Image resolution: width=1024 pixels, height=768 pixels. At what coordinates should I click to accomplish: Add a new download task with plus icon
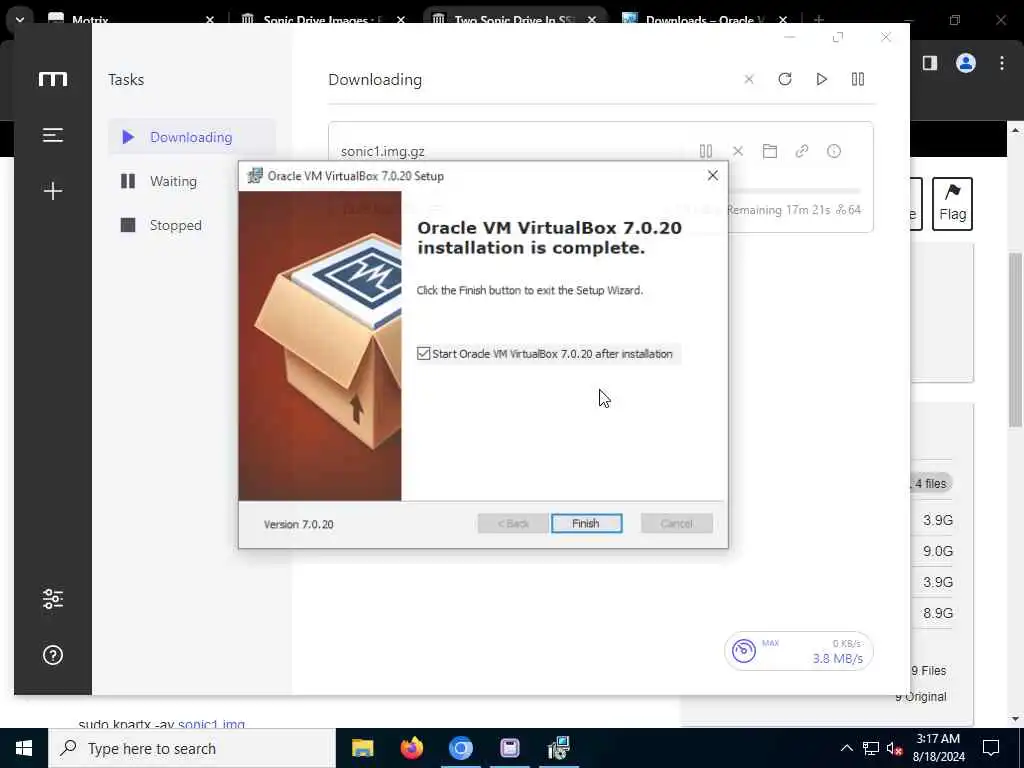point(53,191)
